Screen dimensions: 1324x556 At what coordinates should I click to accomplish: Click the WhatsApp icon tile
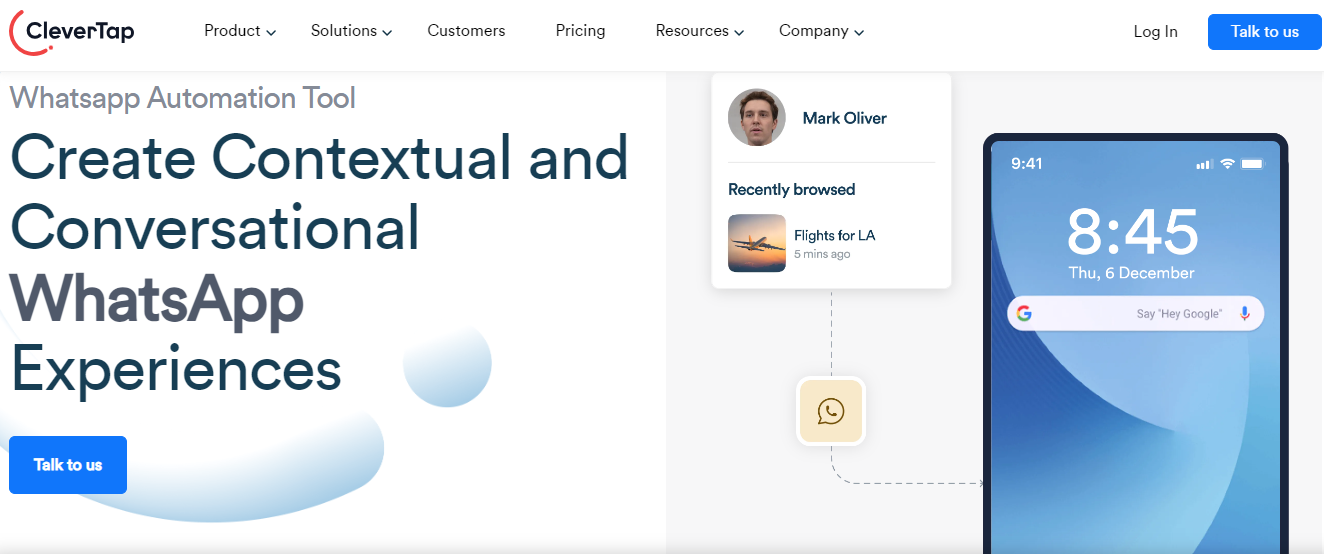[x=831, y=411]
